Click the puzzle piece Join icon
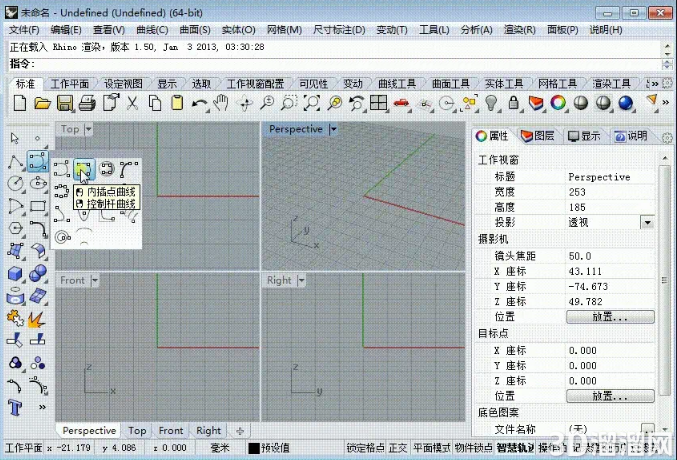The width and height of the screenshot is (677, 460). pyautogui.click(x=15, y=318)
